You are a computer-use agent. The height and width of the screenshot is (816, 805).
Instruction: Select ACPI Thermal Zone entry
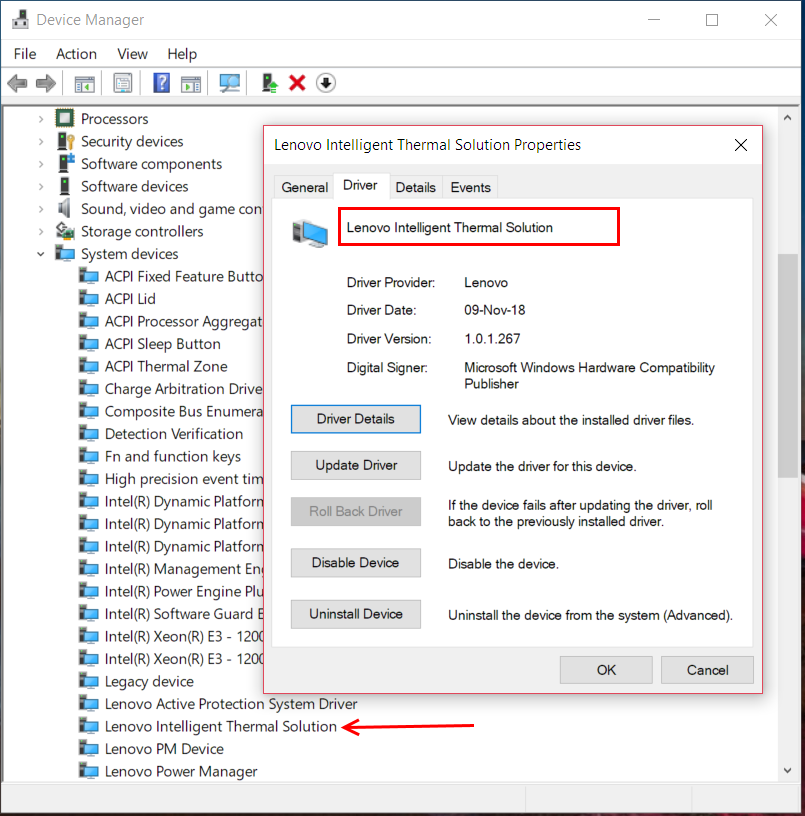point(166,366)
